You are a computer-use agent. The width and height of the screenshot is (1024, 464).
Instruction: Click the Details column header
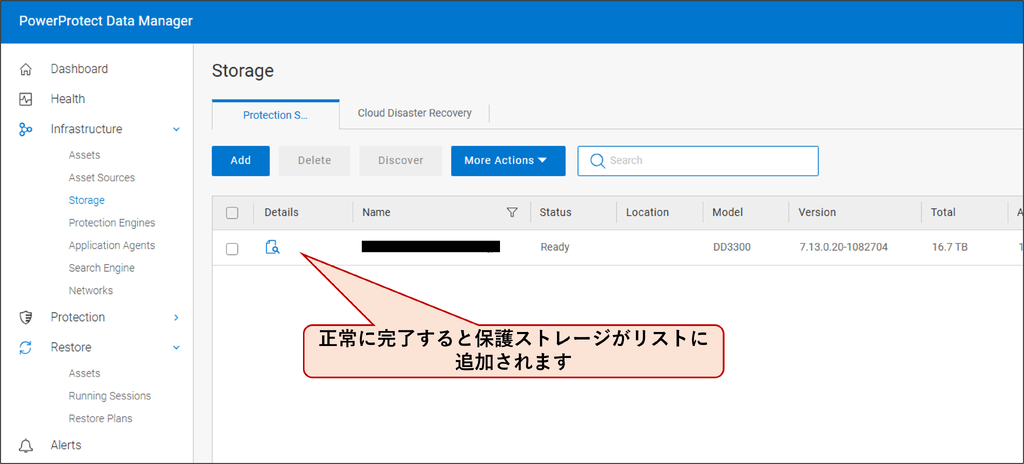tap(281, 212)
